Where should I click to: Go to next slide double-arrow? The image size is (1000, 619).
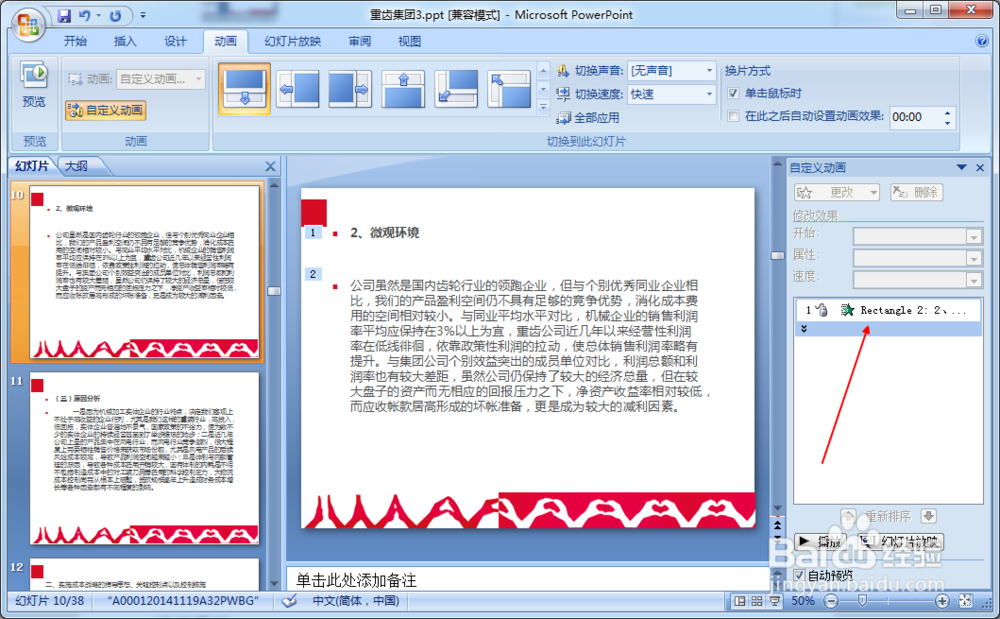coord(777,538)
